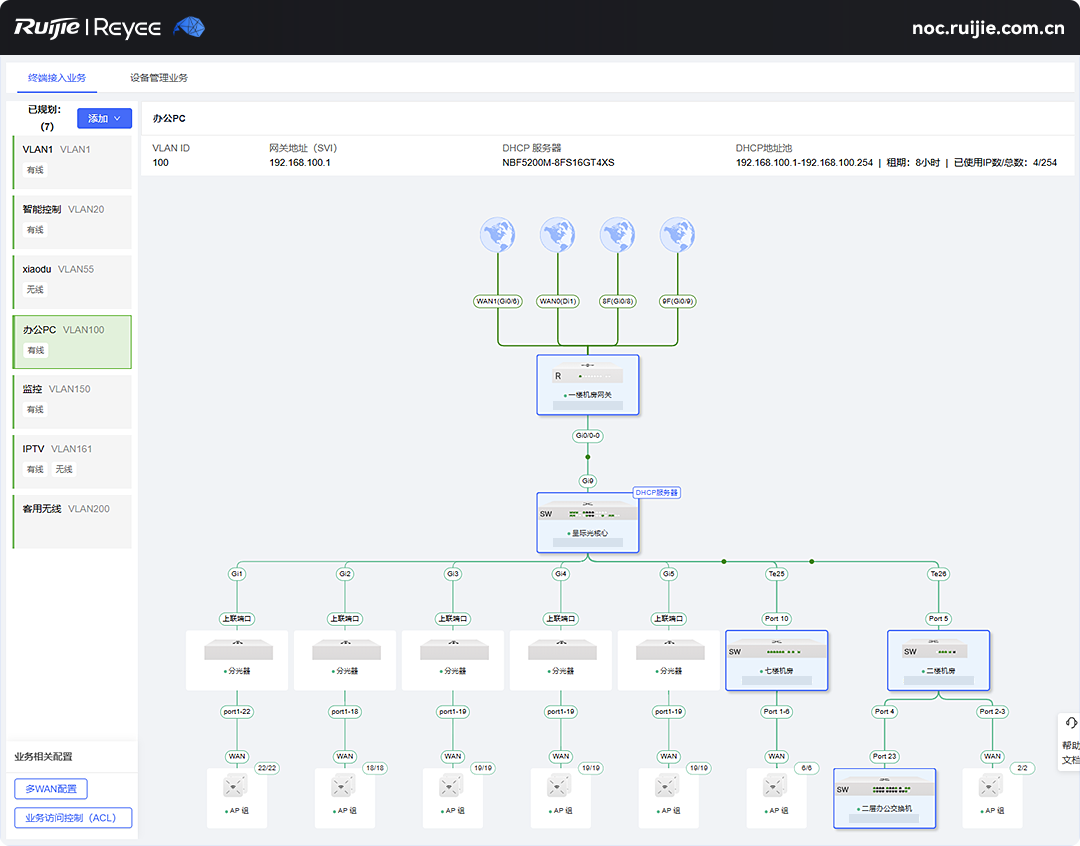Select the 一楼机房网关 router device
The image size is (1080, 846).
pyautogui.click(x=588, y=384)
